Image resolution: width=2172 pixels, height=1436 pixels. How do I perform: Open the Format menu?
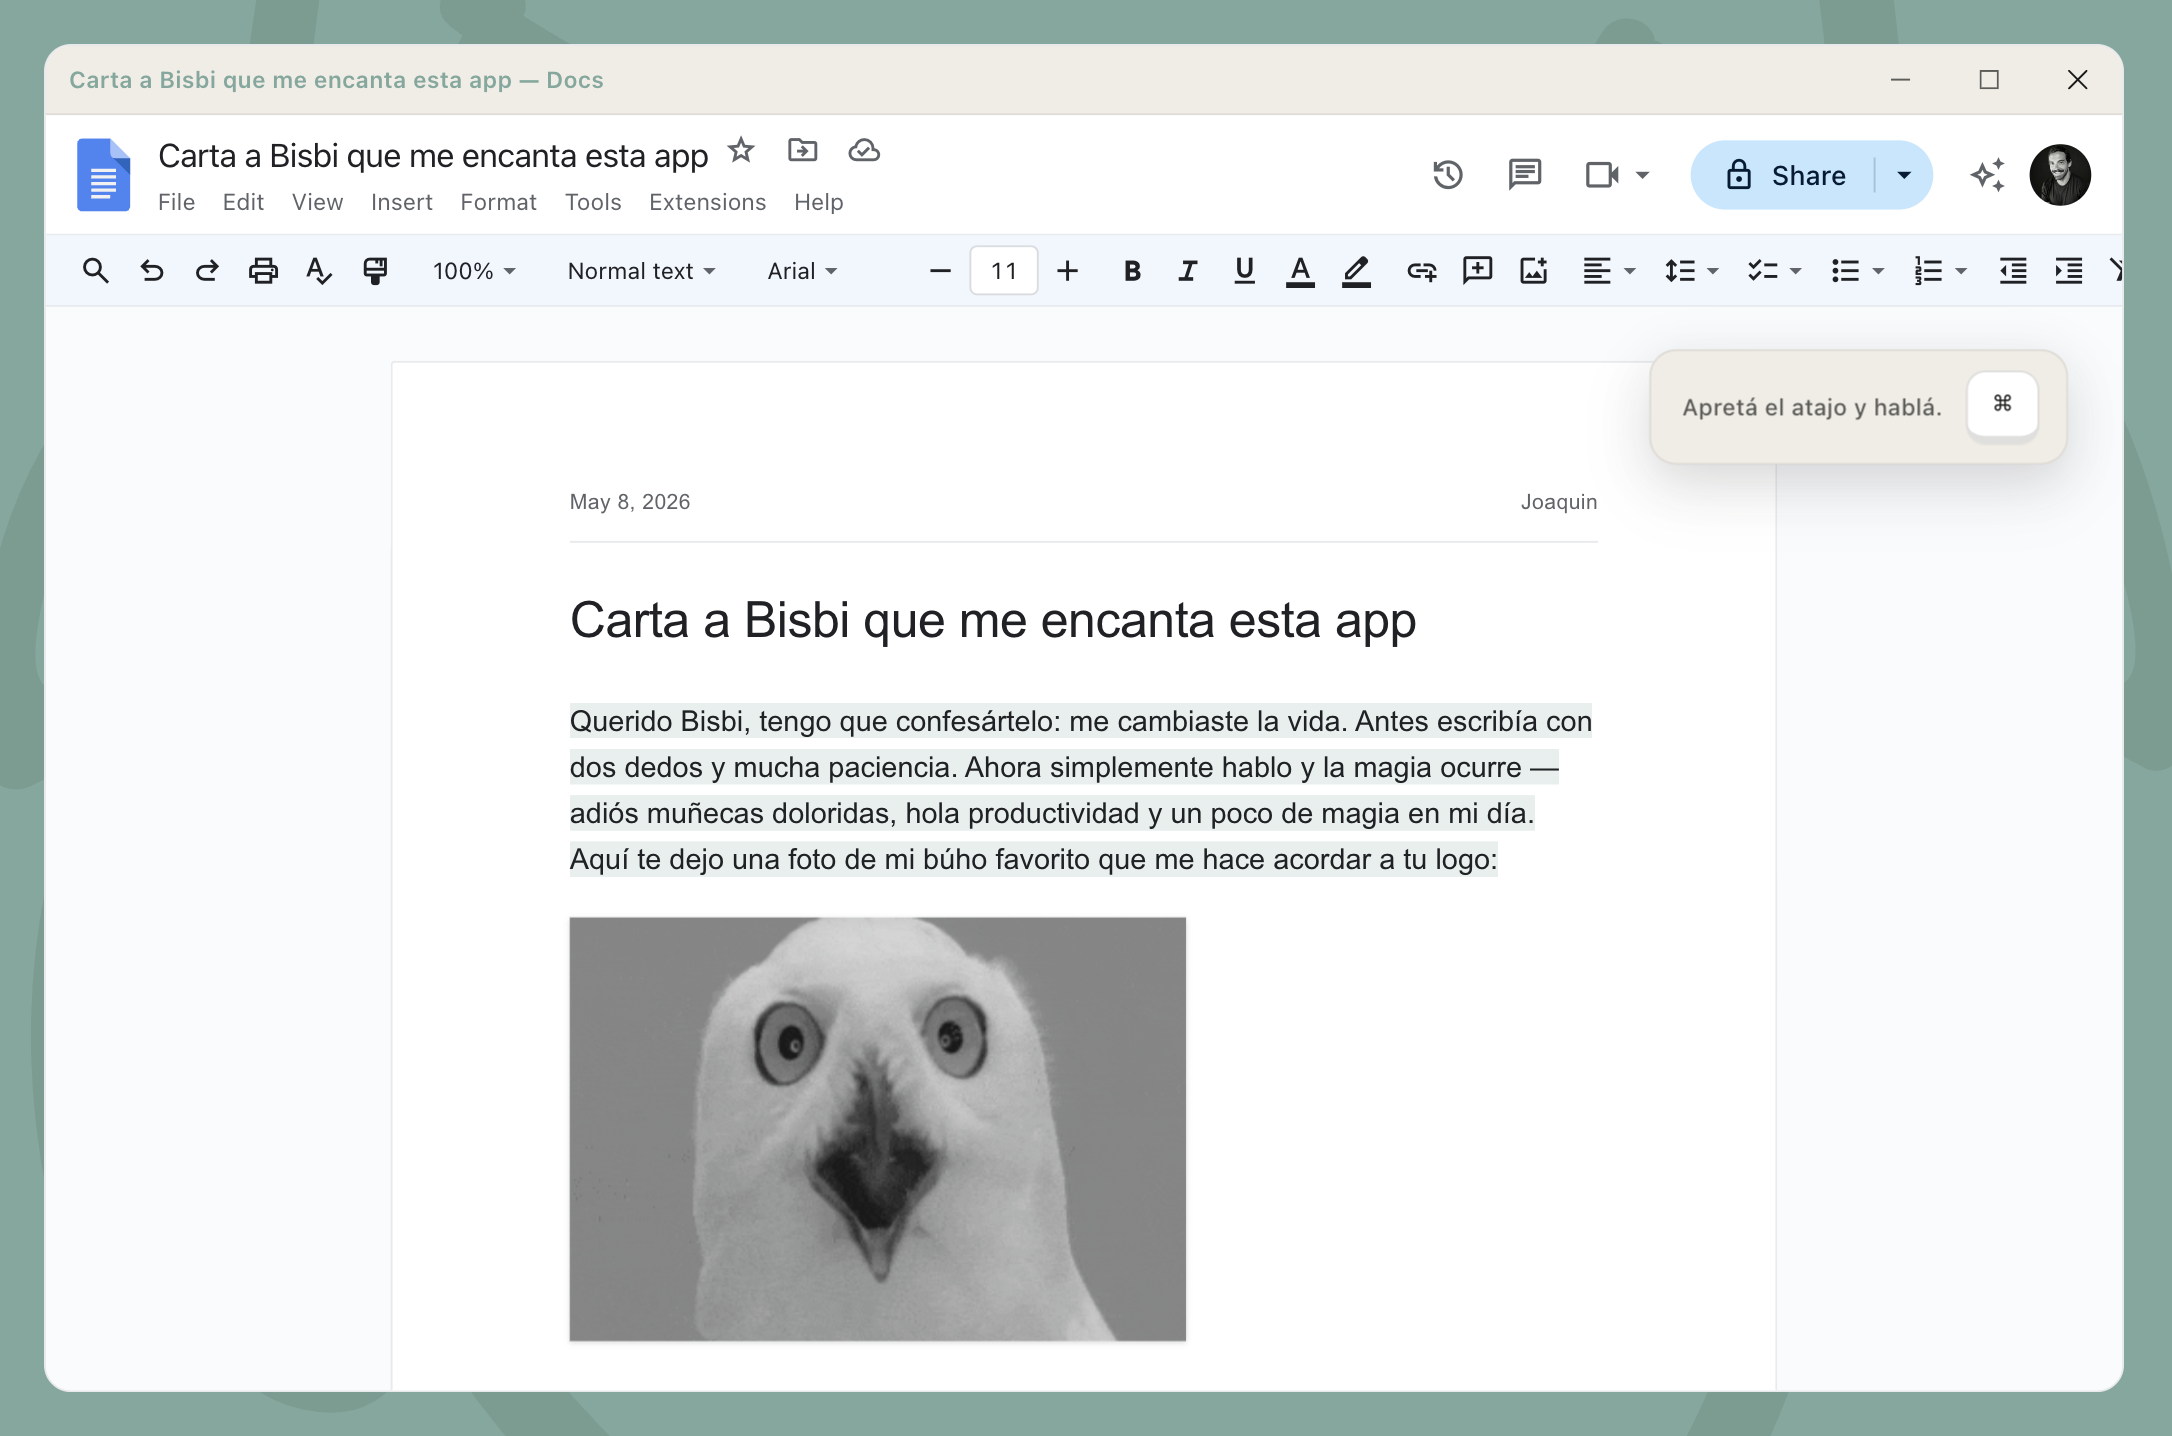click(x=498, y=202)
